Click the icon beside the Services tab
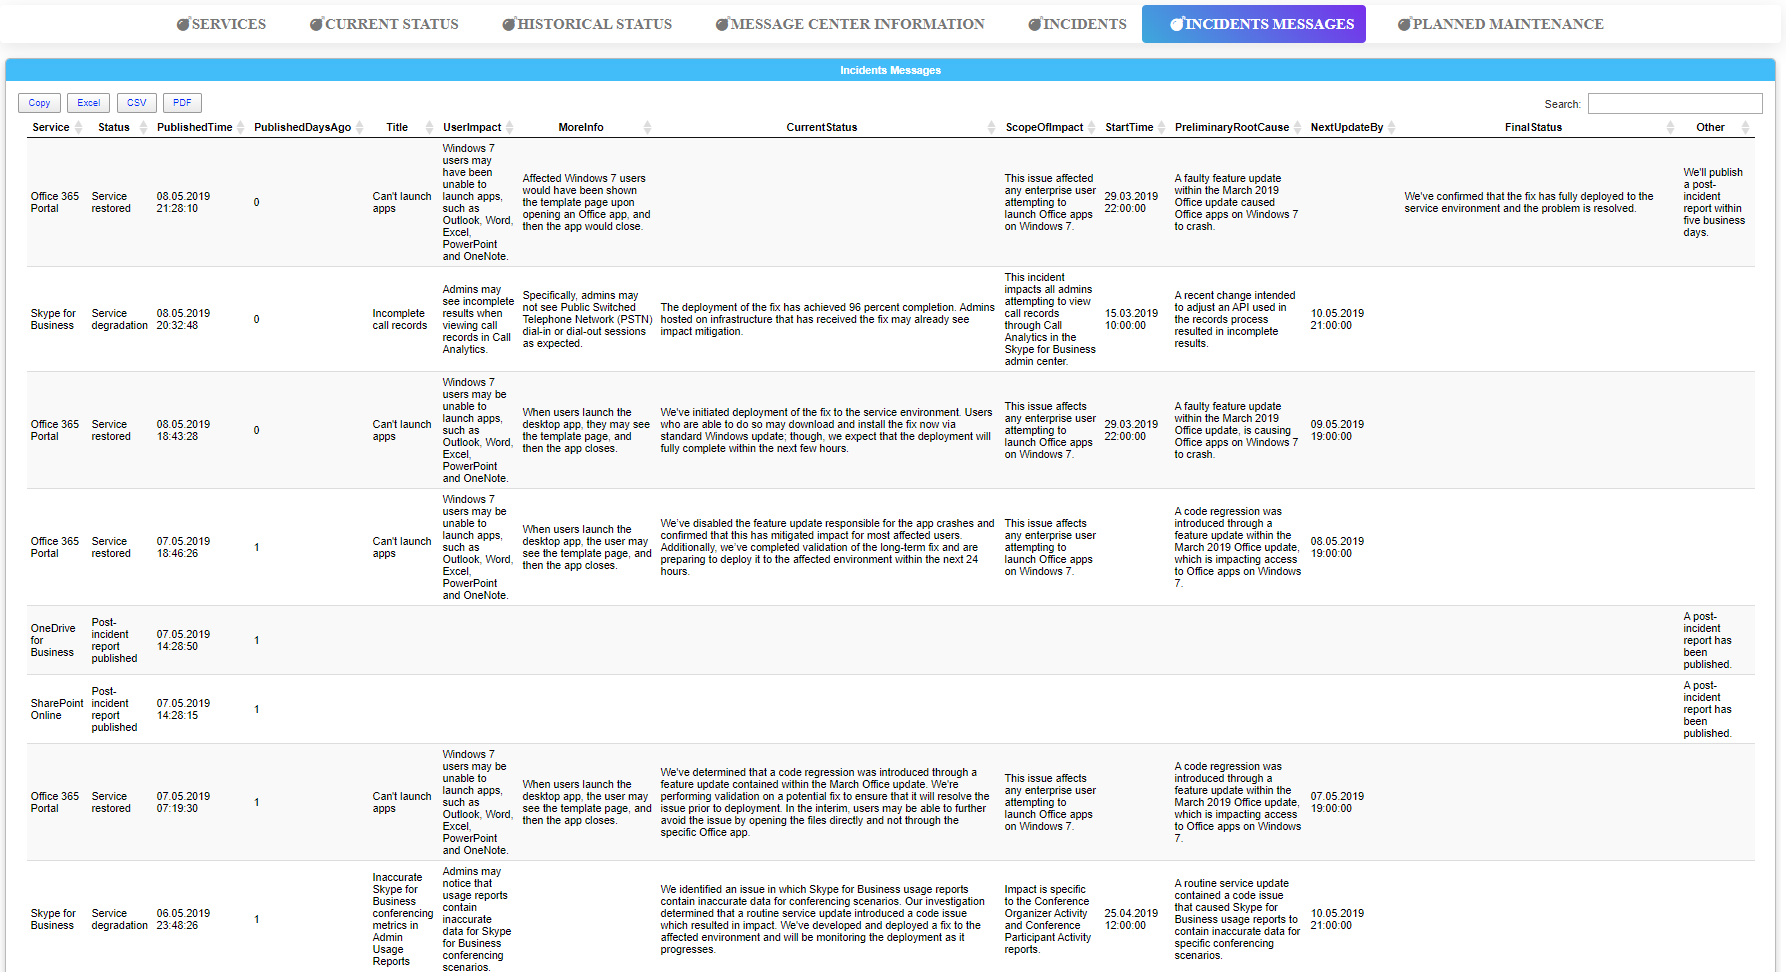Image resolution: width=1786 pixels, height=972 pixels. (x=183, y=24)
